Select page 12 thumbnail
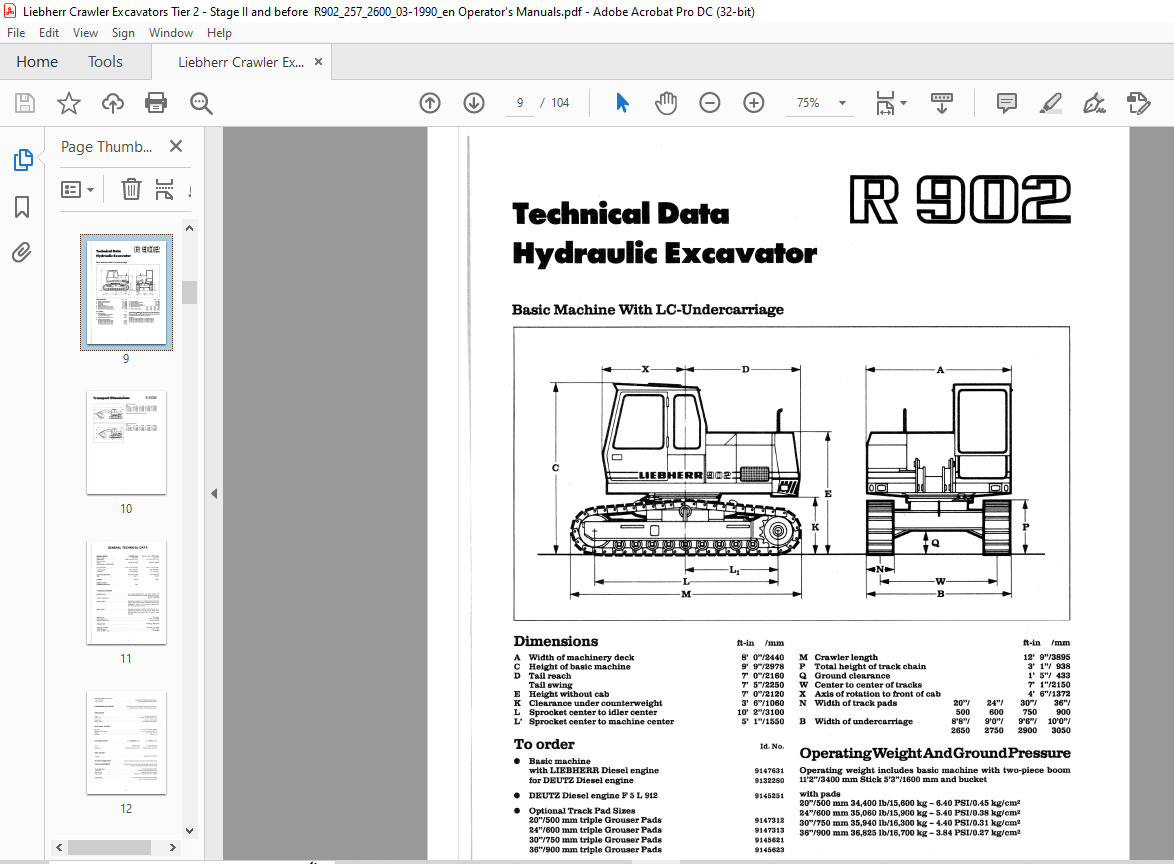 tap(127, 742)
